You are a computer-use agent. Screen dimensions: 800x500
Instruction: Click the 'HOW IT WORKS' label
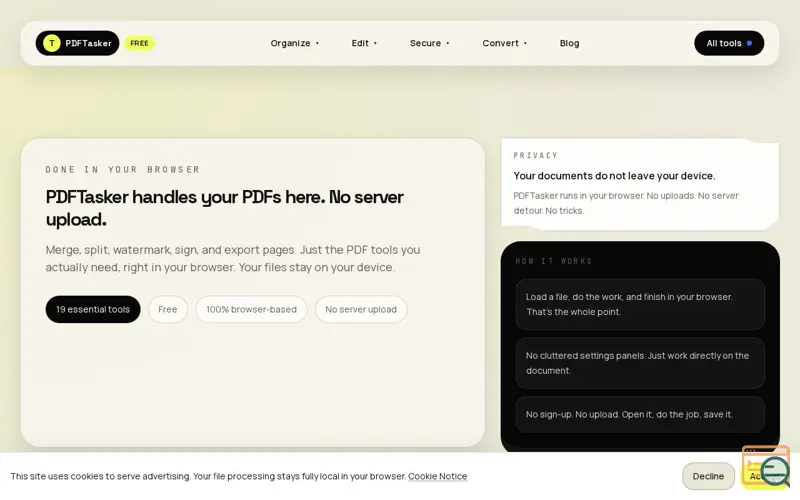click(x=554, y=261)
